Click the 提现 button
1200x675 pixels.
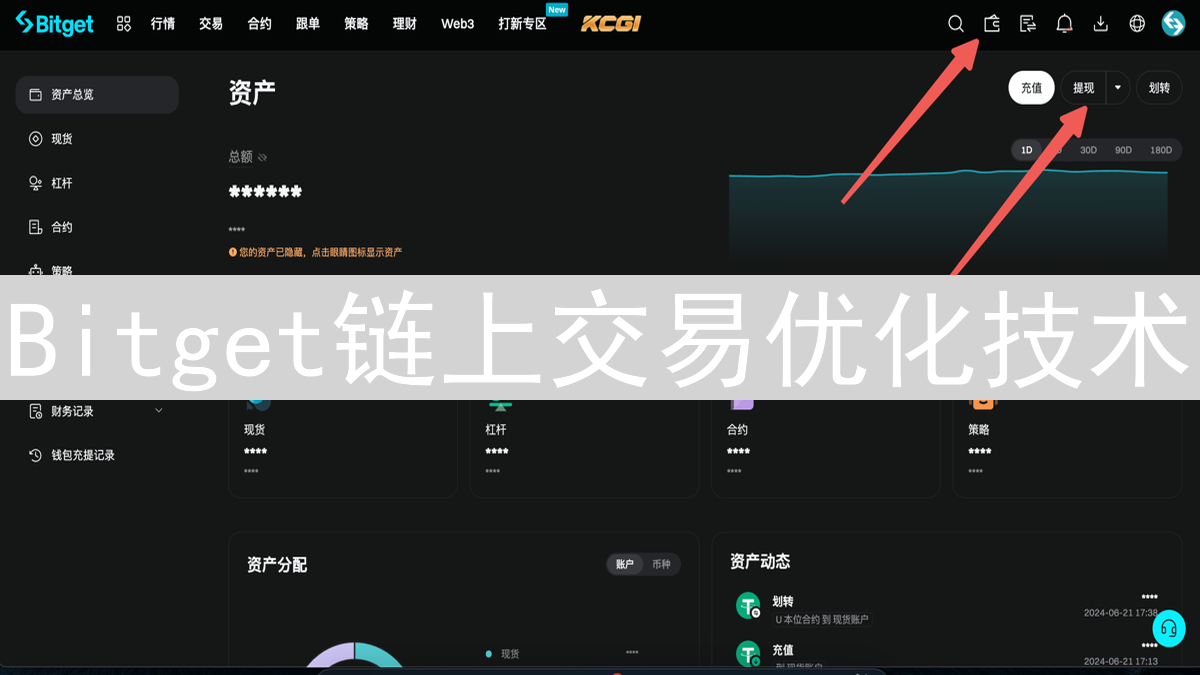pos(1084,88)
